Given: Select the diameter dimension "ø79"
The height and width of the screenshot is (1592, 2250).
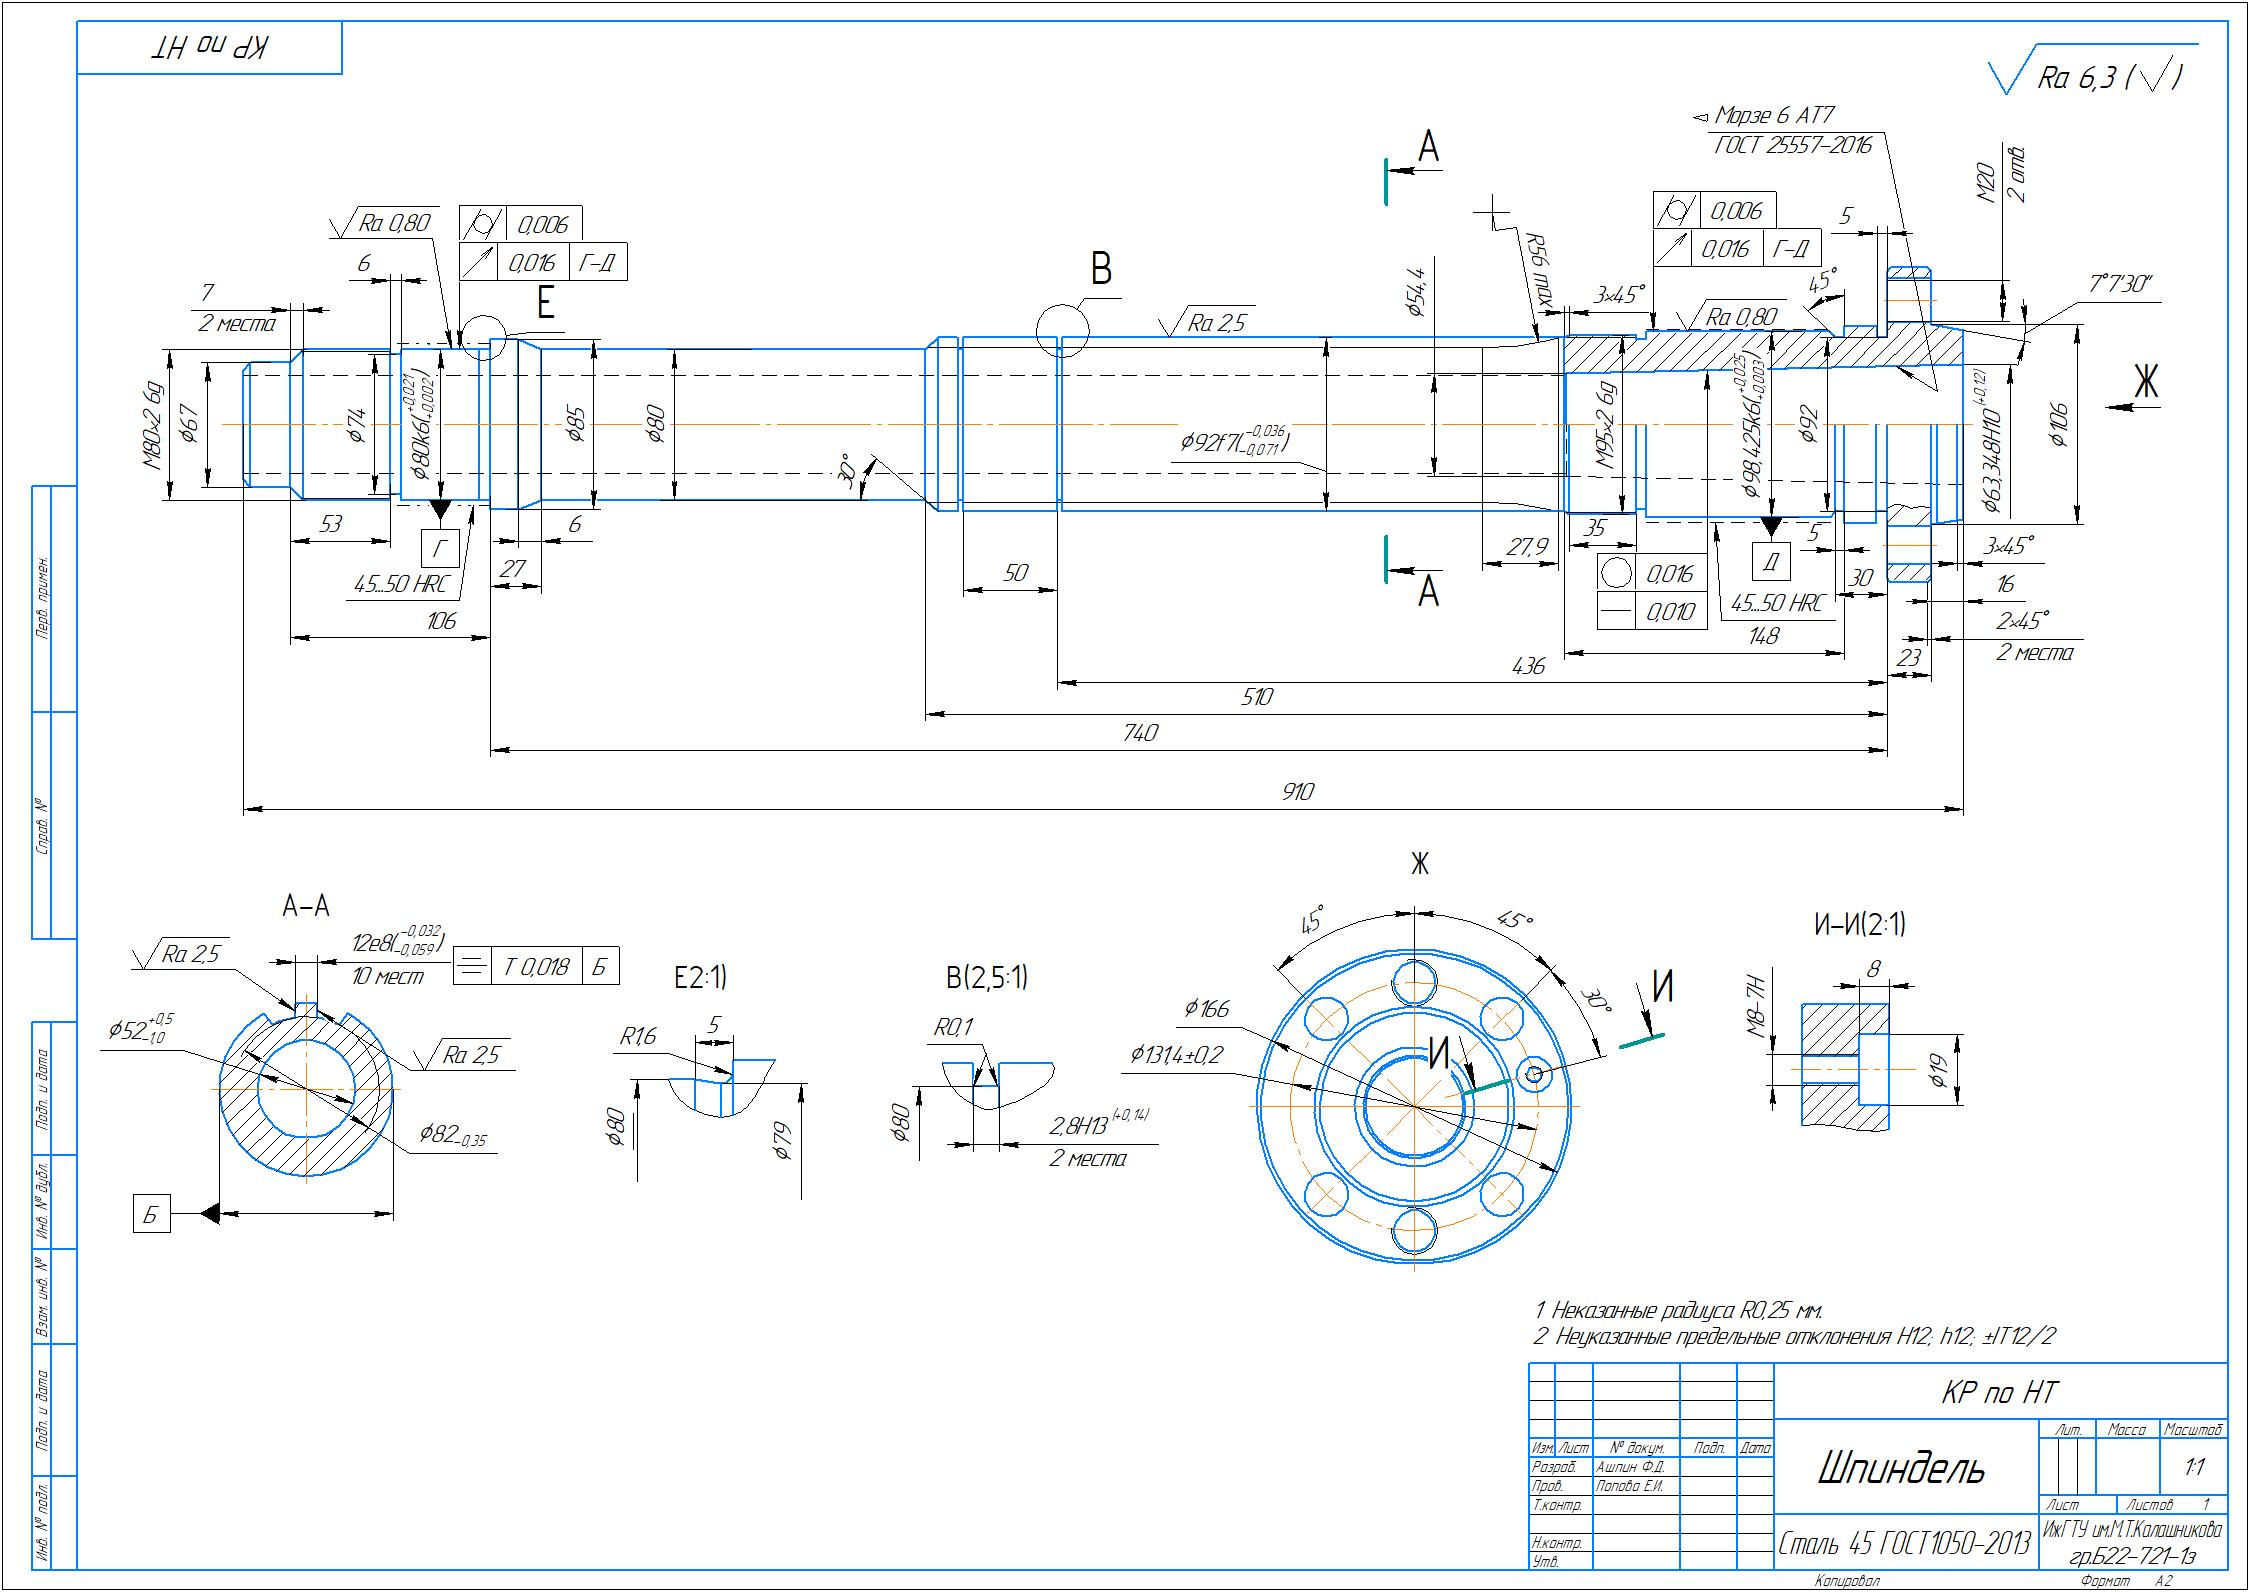Looking at the screenshot, I should pos(782,1140).
